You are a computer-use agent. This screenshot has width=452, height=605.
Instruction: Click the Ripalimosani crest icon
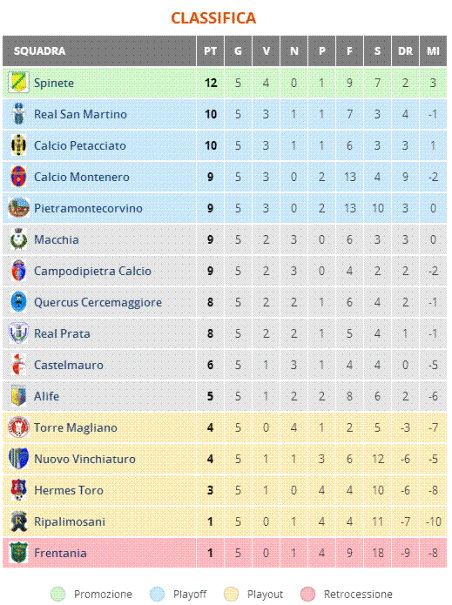19,521
